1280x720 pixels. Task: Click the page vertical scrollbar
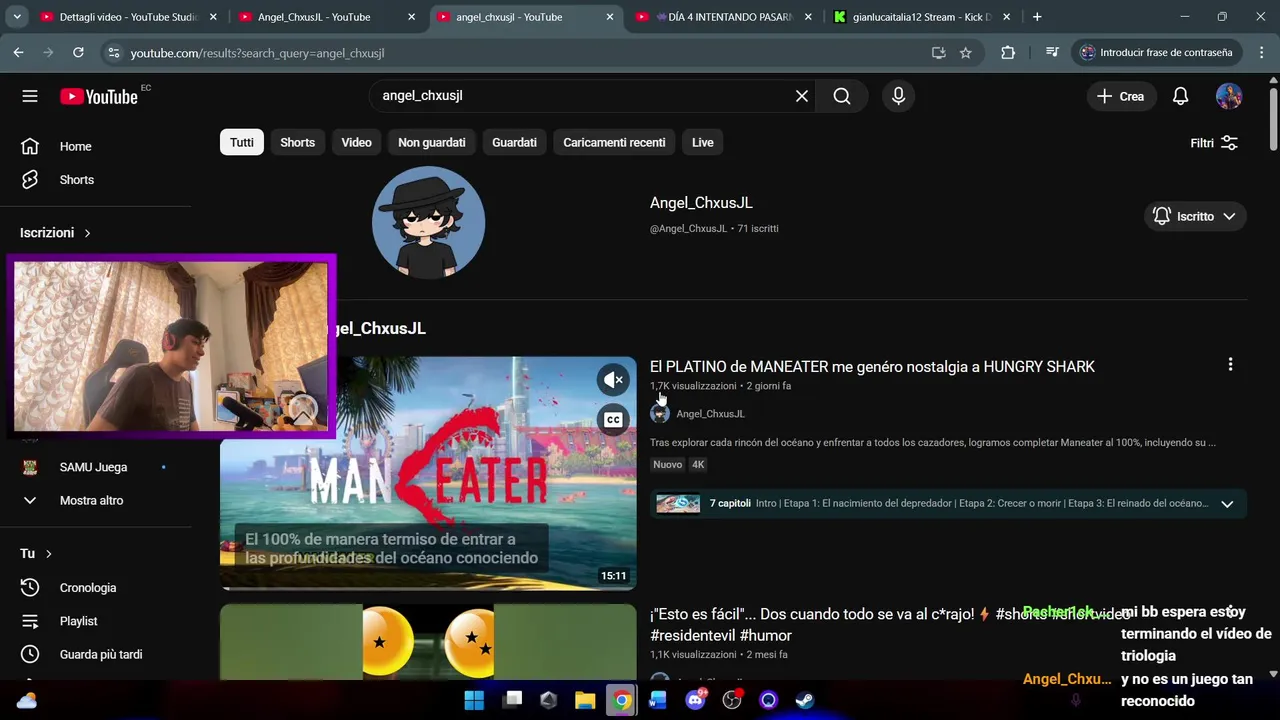point(1273,120)
